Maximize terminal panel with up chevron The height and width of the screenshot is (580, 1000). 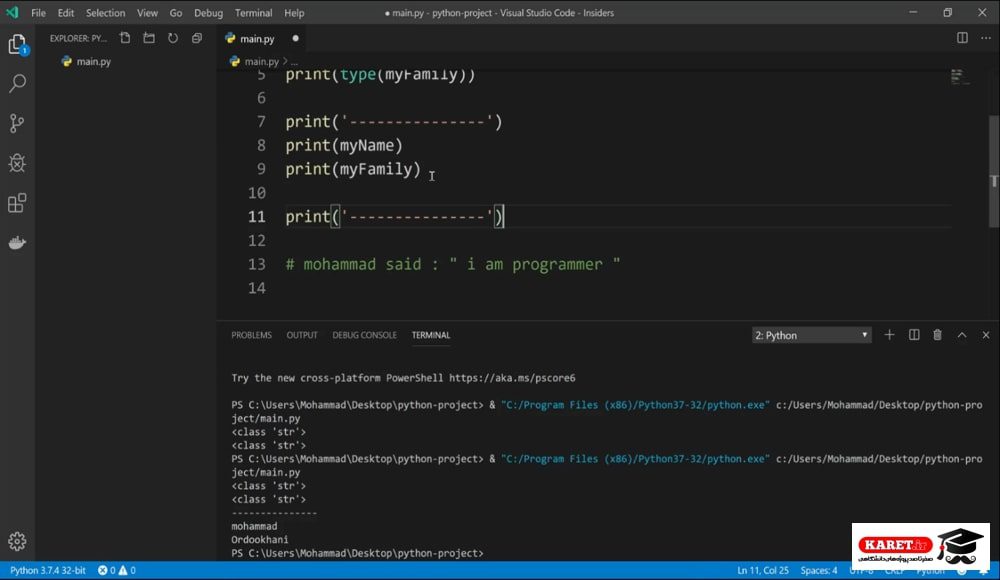[962, 335]
